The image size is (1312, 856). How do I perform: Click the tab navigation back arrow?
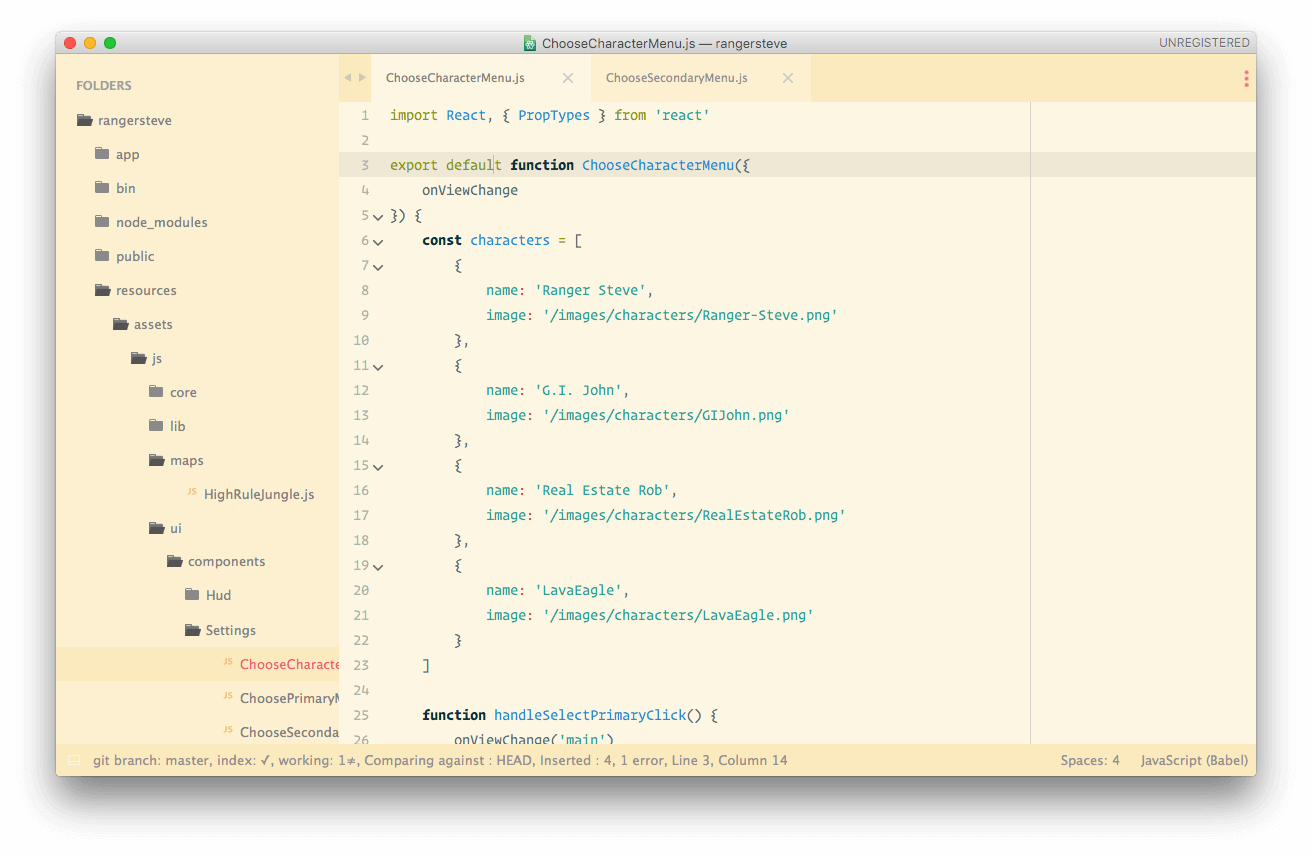(347, 78)
